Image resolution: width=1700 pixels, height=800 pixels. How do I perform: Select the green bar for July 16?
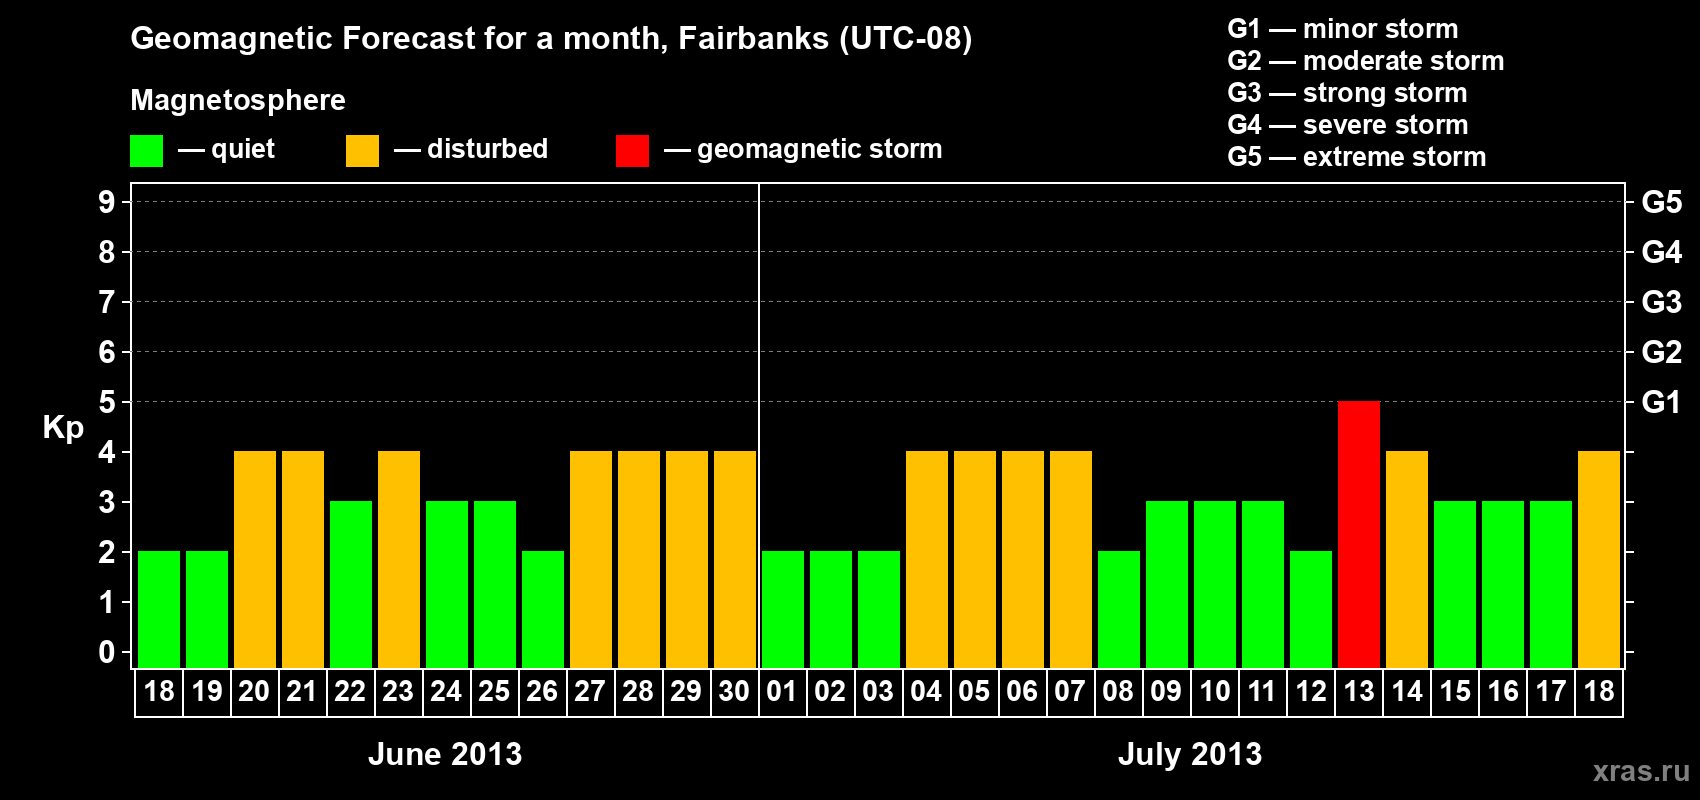(x=1503, y=585)
